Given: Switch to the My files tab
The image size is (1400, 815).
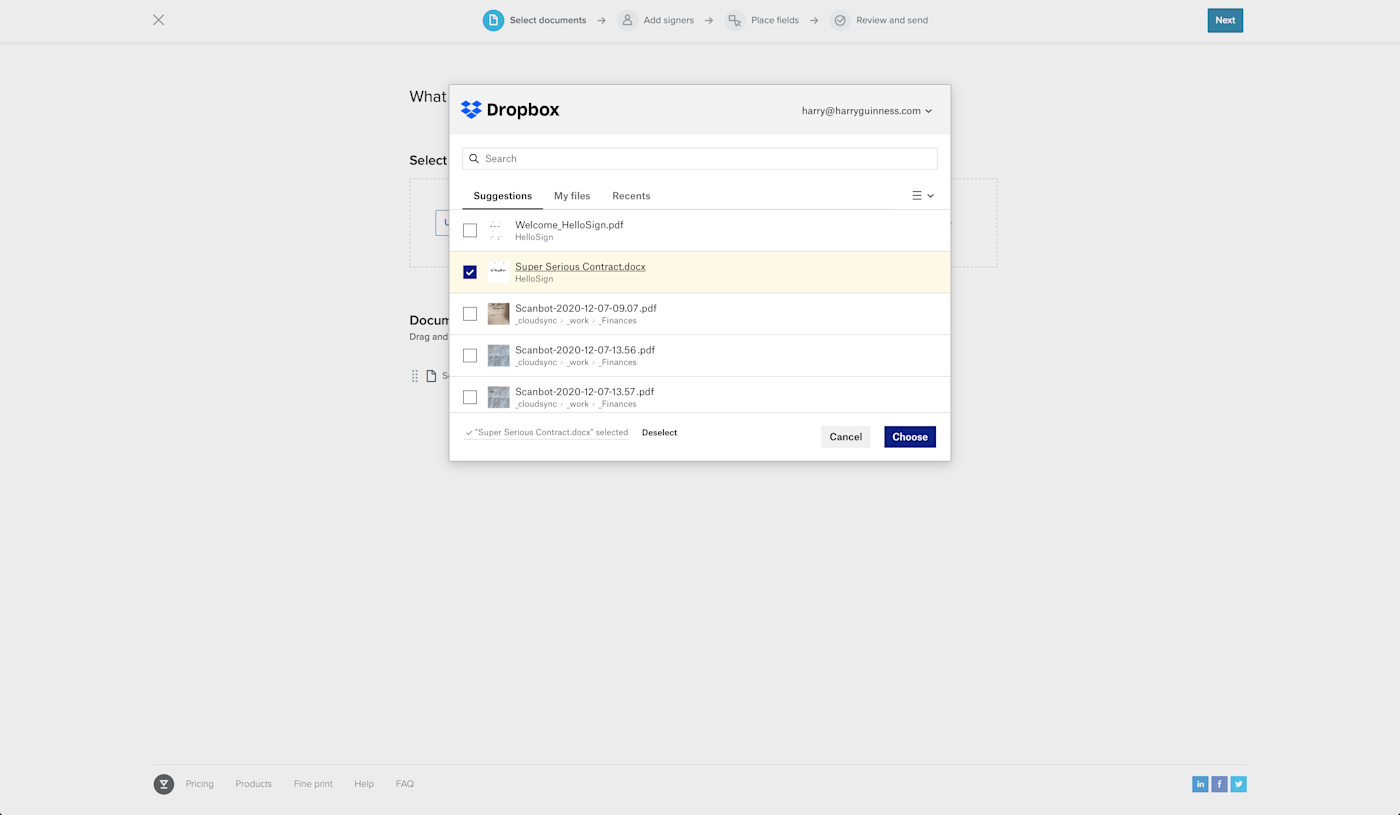Looking at the screenshot, I should click(572, 196).
